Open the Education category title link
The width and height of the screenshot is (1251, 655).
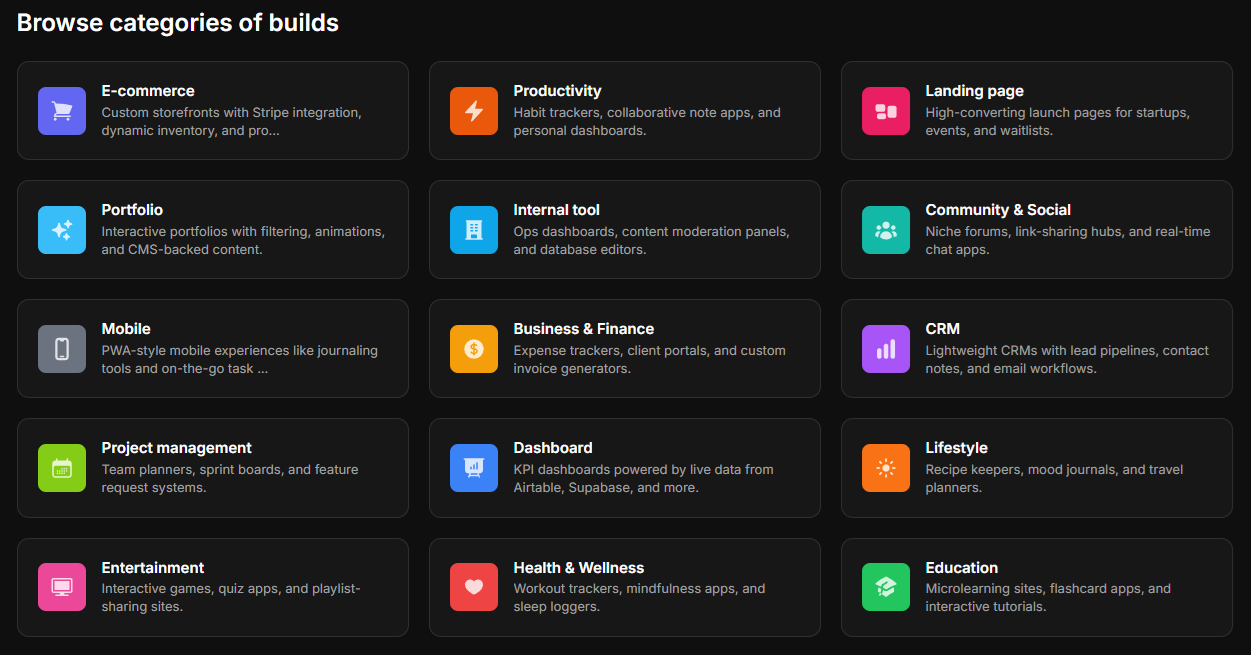[x=961, y=567]
